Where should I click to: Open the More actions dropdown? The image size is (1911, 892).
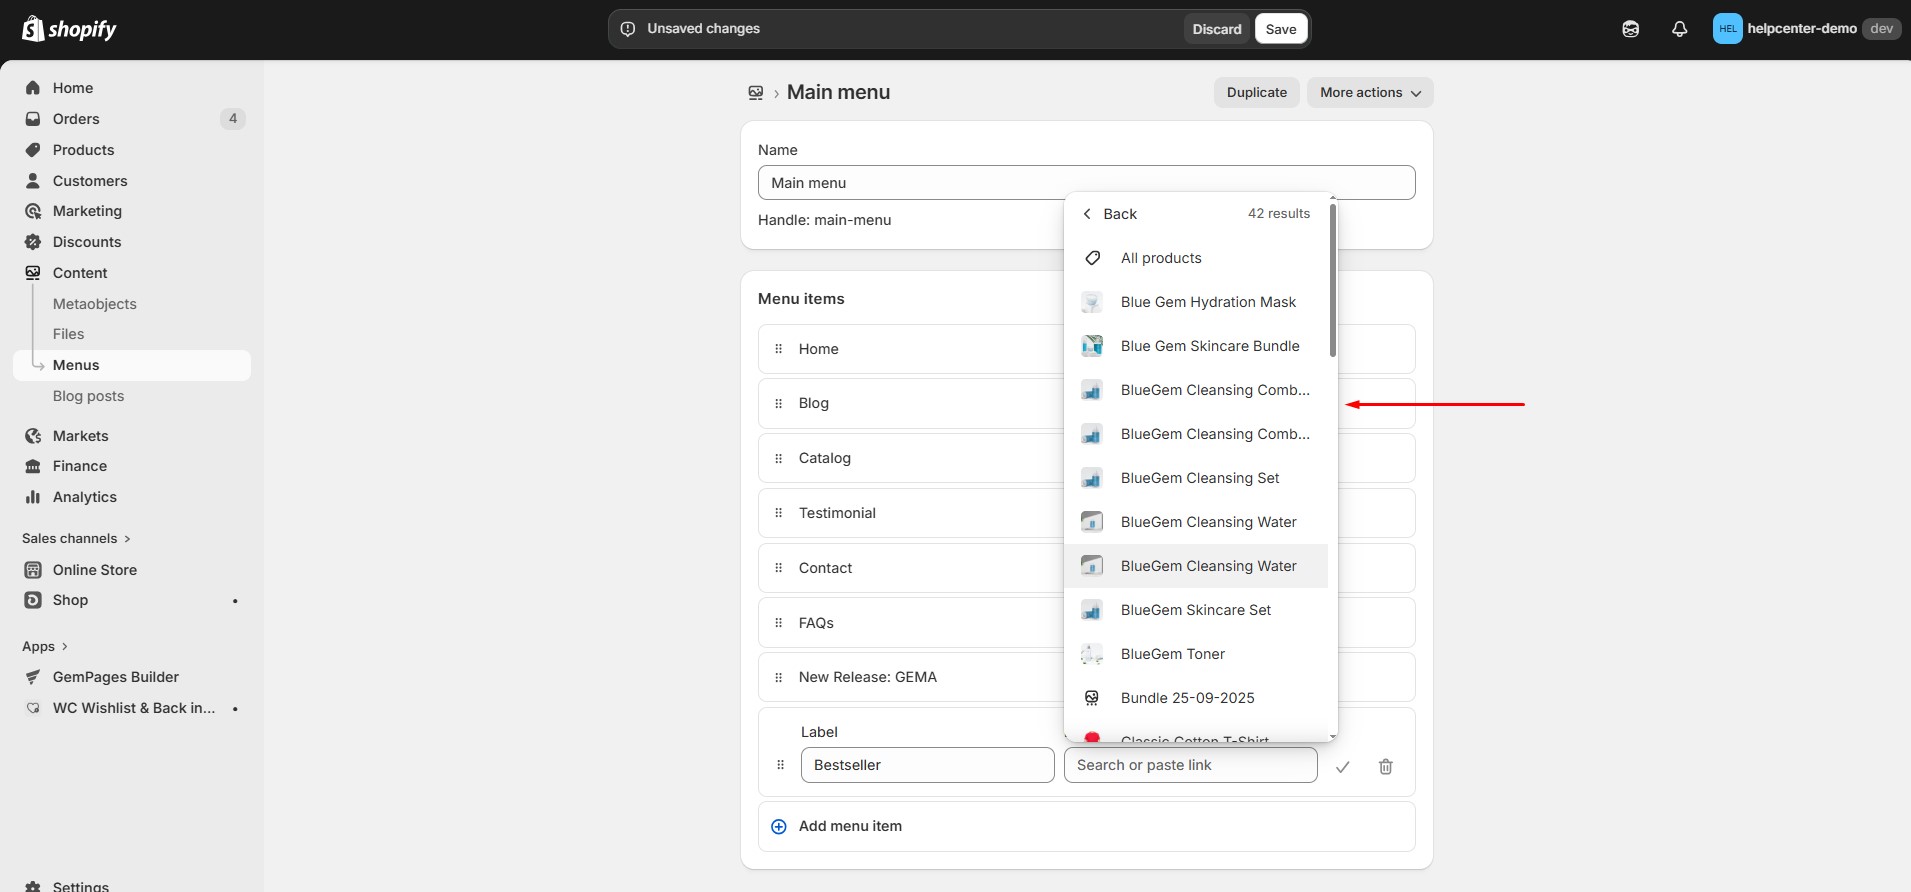[1370, 92]
